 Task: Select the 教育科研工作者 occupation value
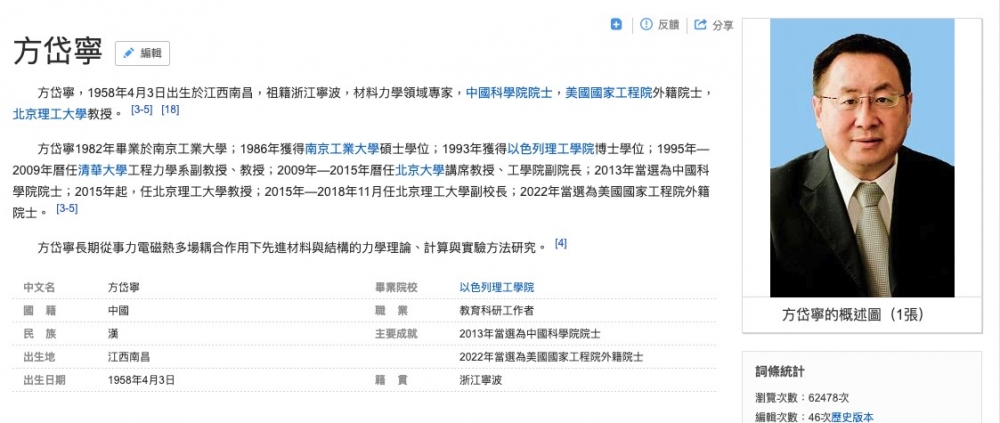tap(497, 311)
